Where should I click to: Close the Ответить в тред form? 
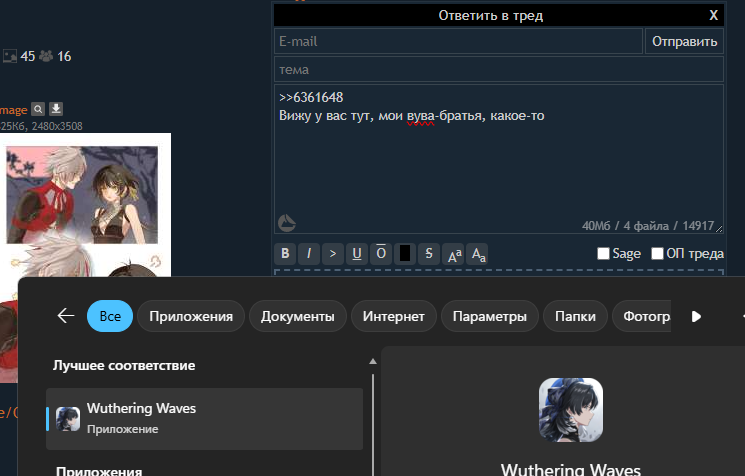pyautogui.click(x=714, y=15)
